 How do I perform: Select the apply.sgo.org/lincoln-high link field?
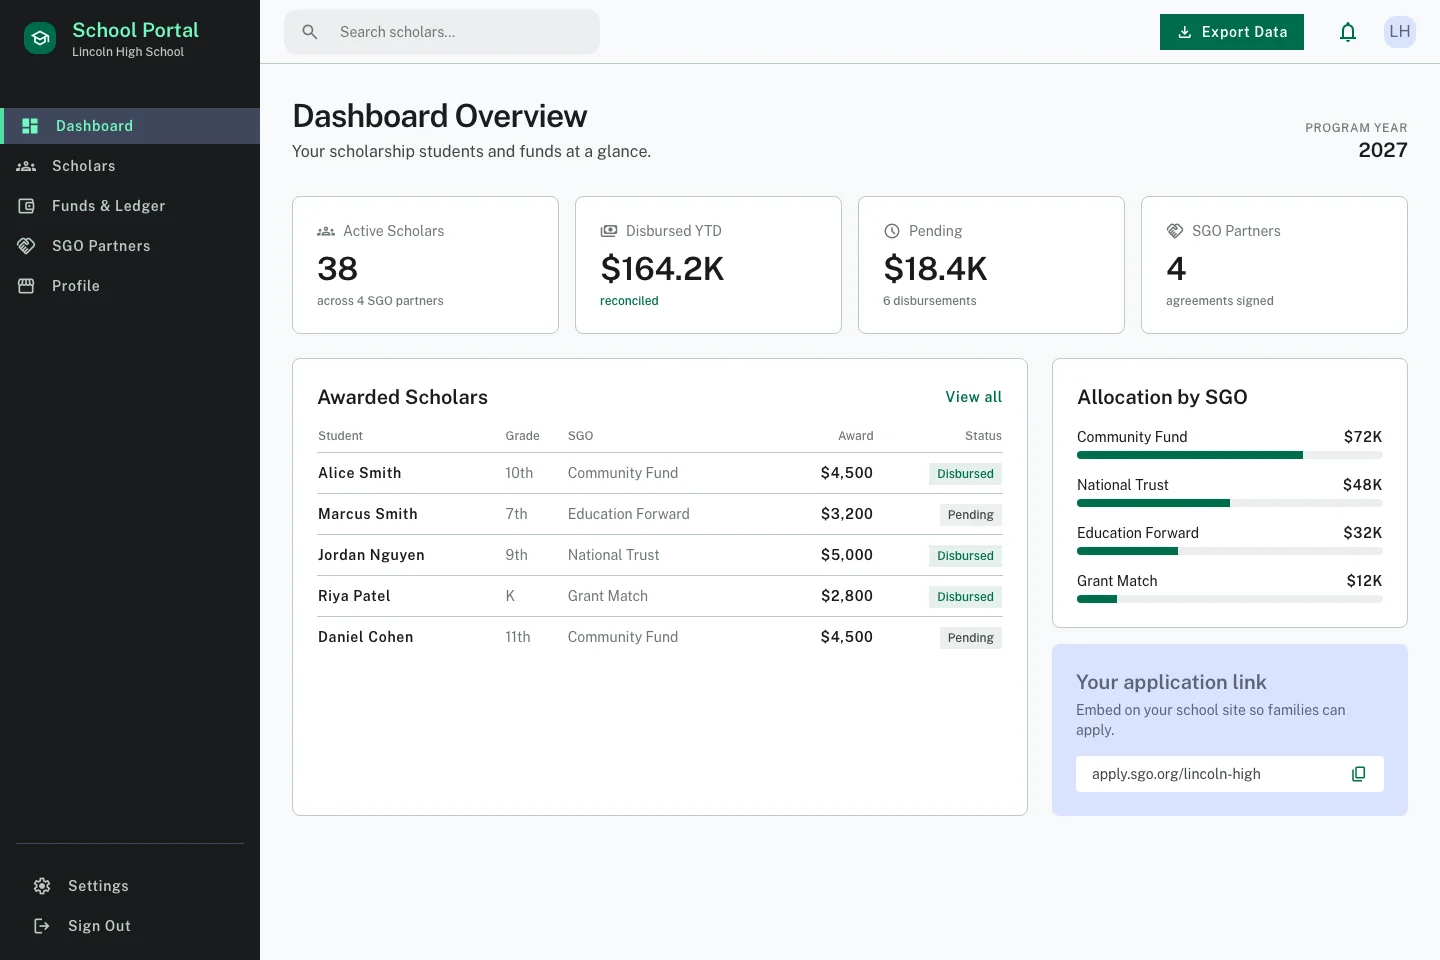1230,774
